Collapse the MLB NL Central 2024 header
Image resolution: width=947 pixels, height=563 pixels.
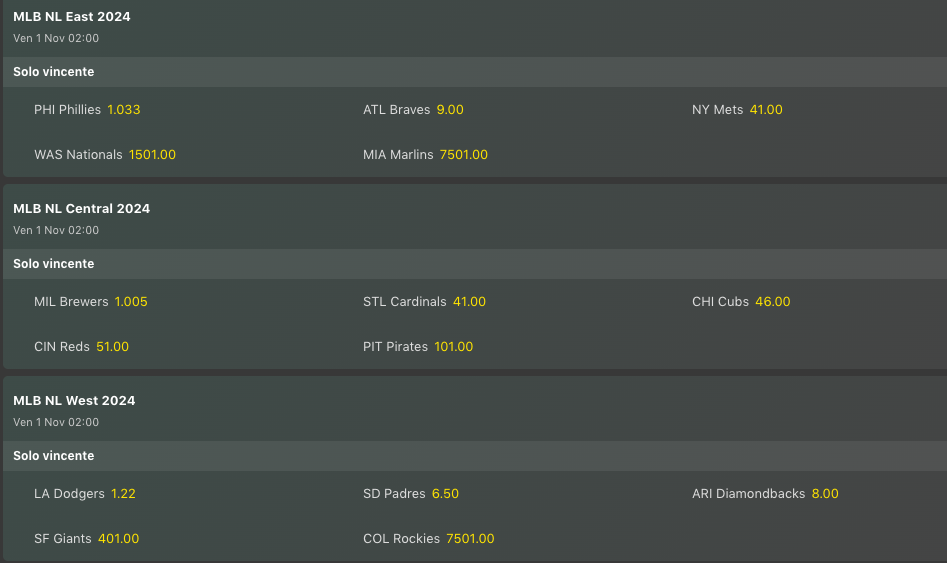pos(81,209)
